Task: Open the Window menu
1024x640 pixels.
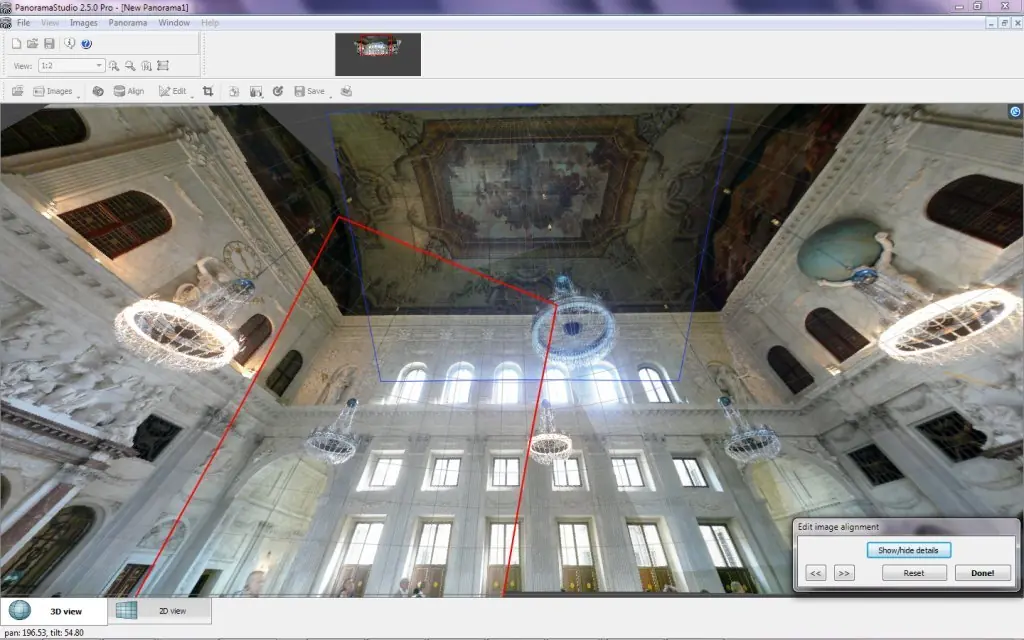Action: click(174, 23)
